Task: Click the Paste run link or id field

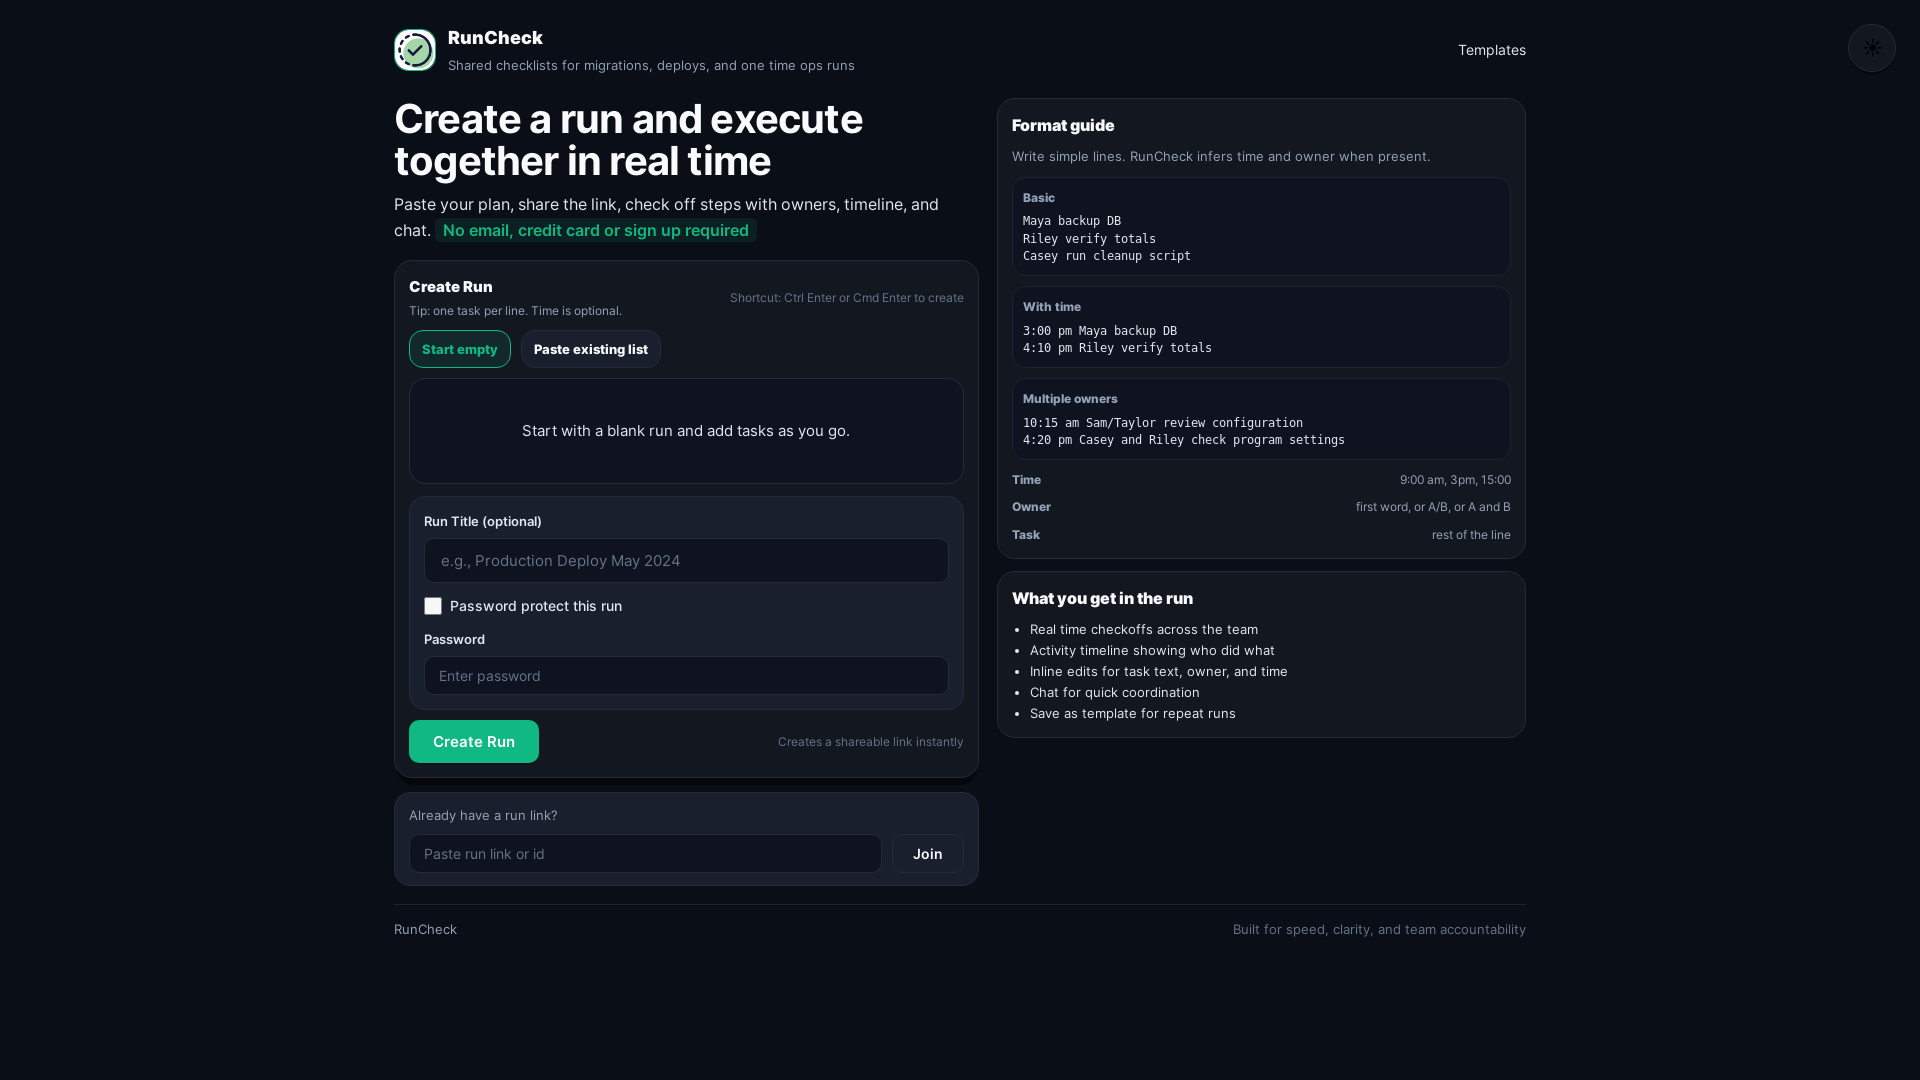Action: click(645, 854)
